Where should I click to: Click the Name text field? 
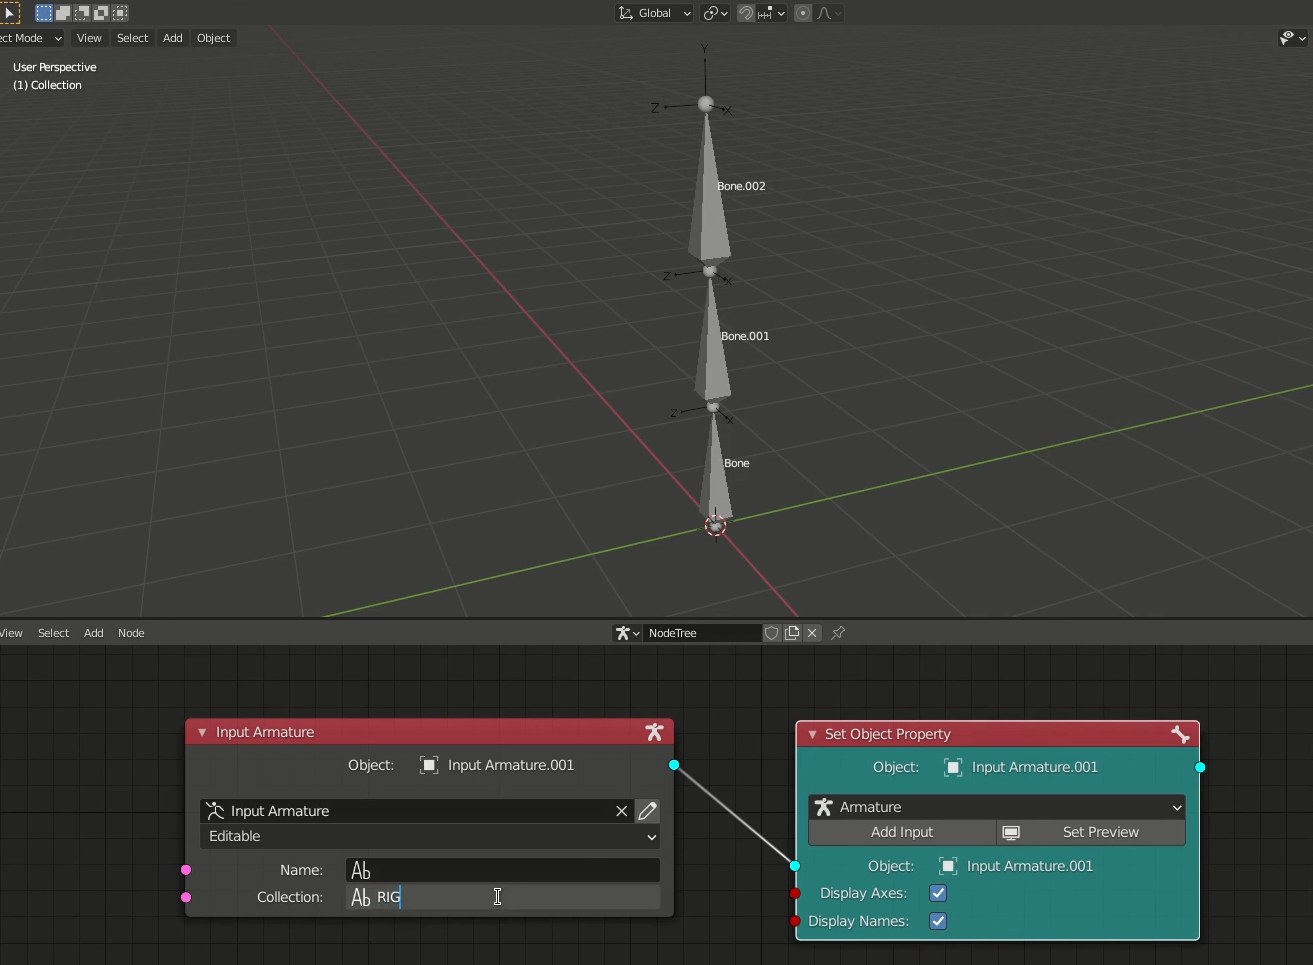pyautogui.click(x=503, y=870)
